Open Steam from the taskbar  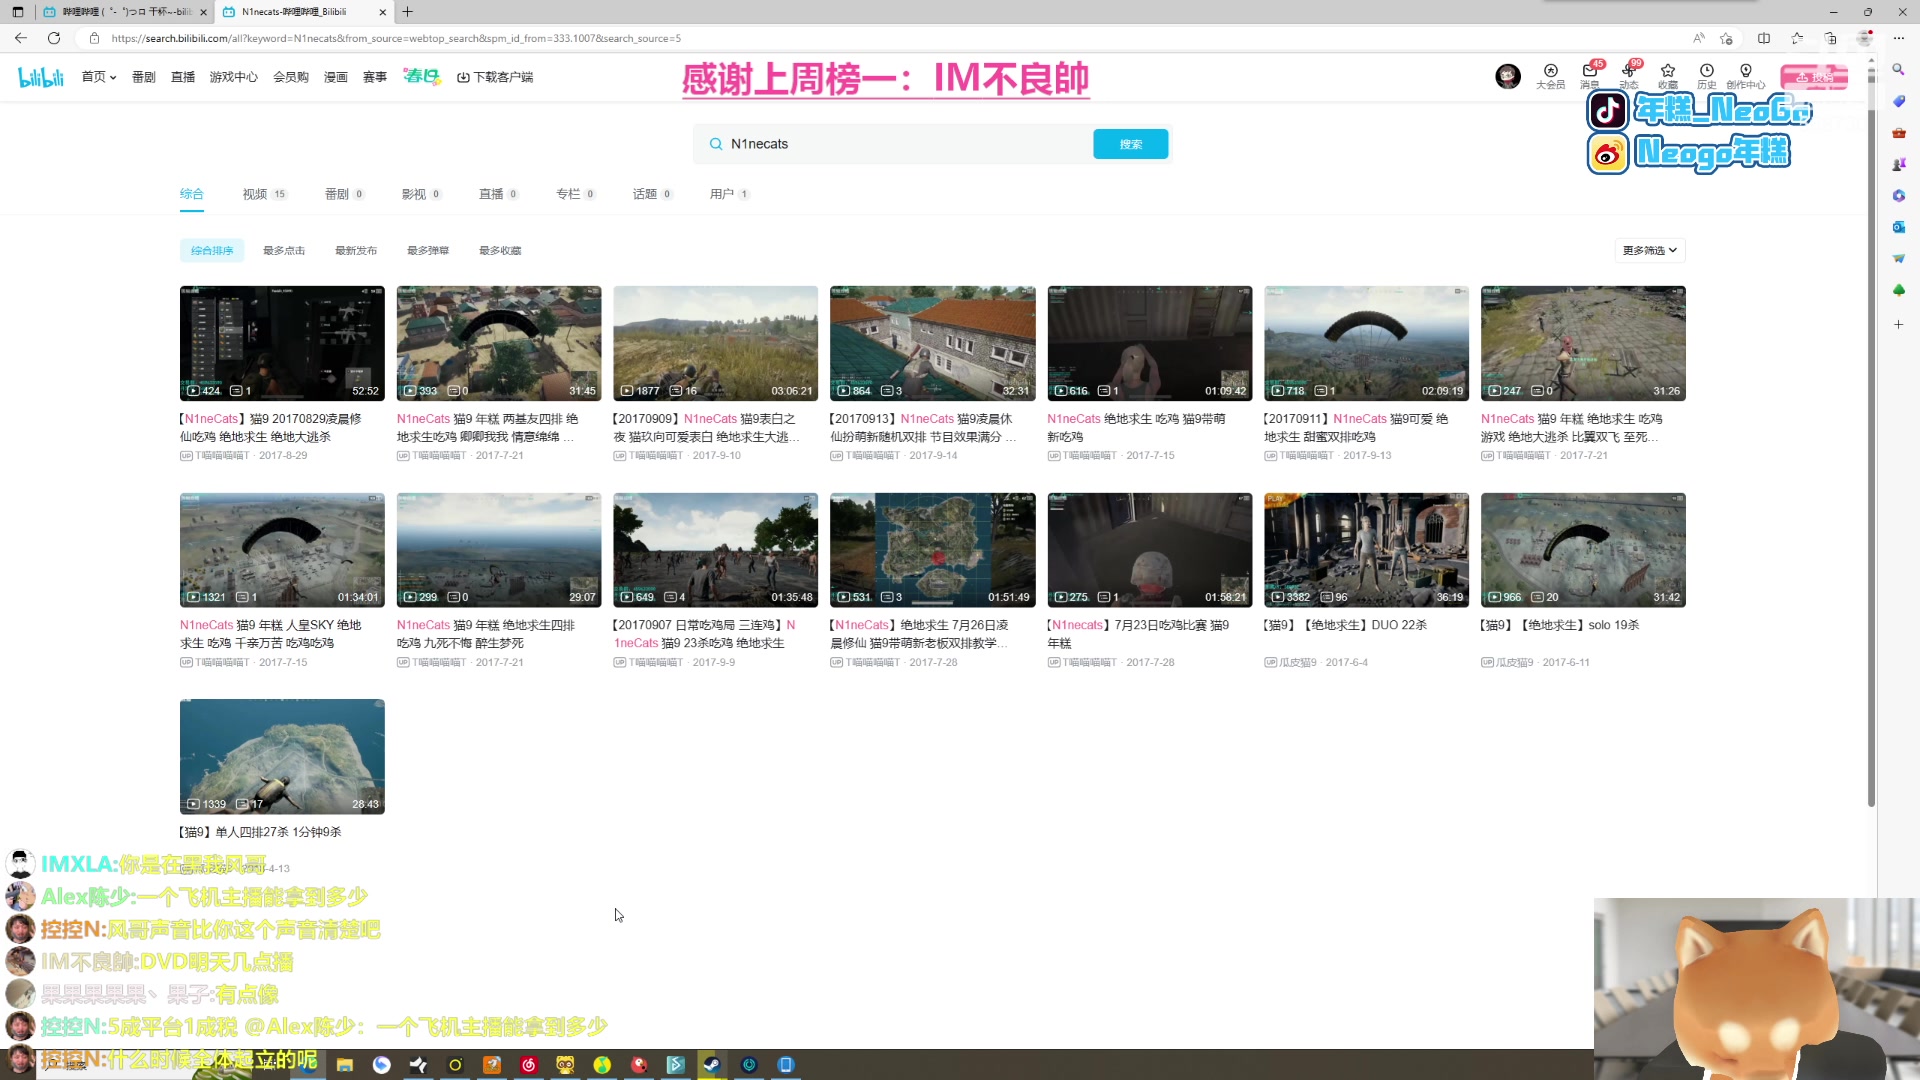tap(712, 1065)
